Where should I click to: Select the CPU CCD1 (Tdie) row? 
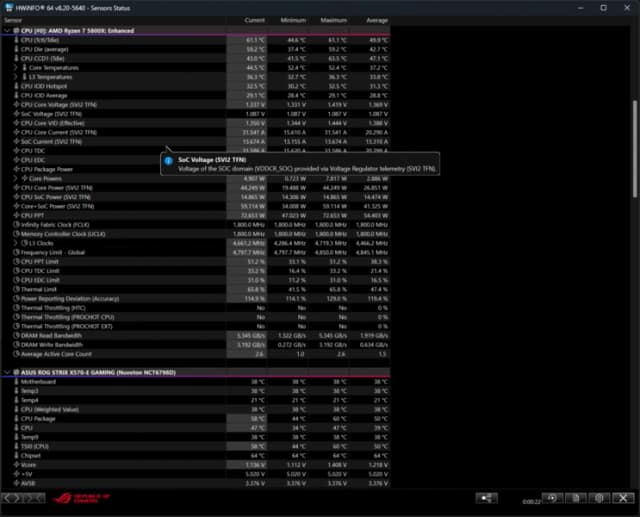[196, 58]
